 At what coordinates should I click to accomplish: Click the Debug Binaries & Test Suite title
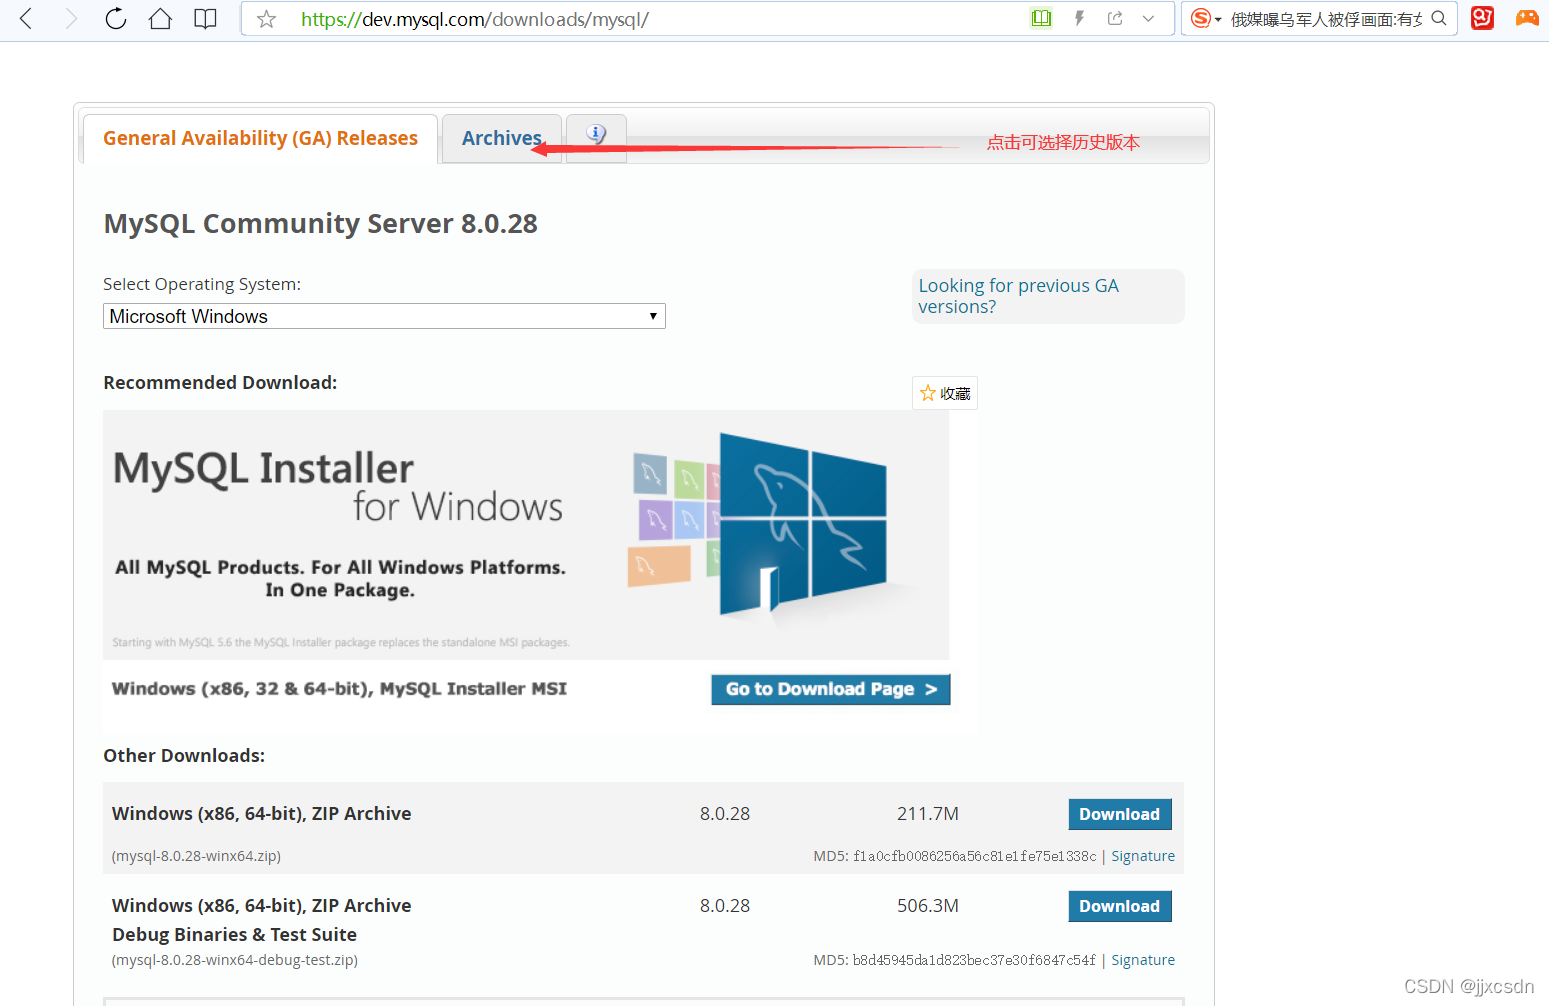[234, 934]
